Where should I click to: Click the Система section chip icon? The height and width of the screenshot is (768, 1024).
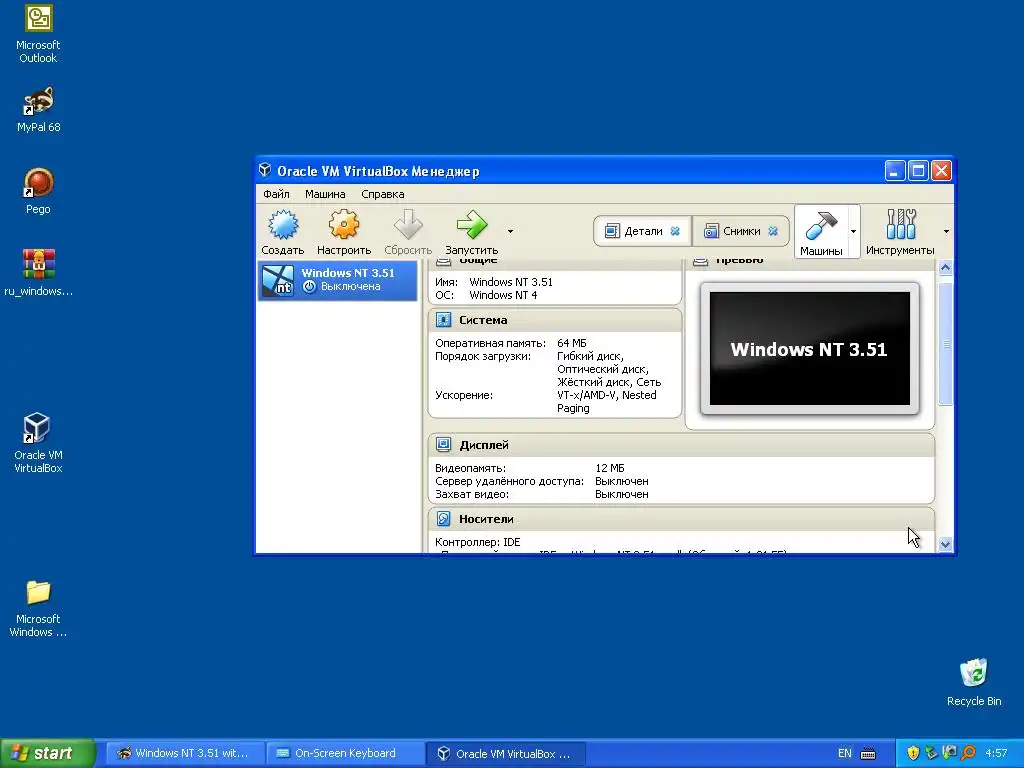443,319
